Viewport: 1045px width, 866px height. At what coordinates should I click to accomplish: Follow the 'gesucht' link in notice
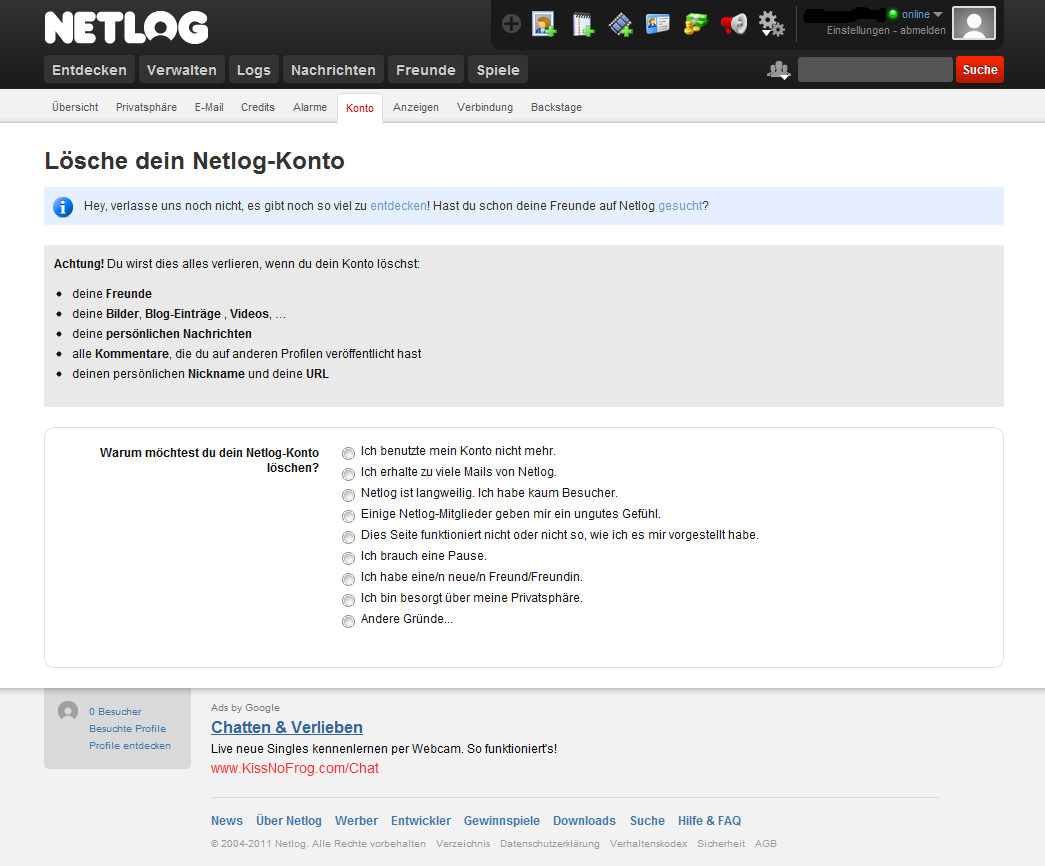coord(680,206)
